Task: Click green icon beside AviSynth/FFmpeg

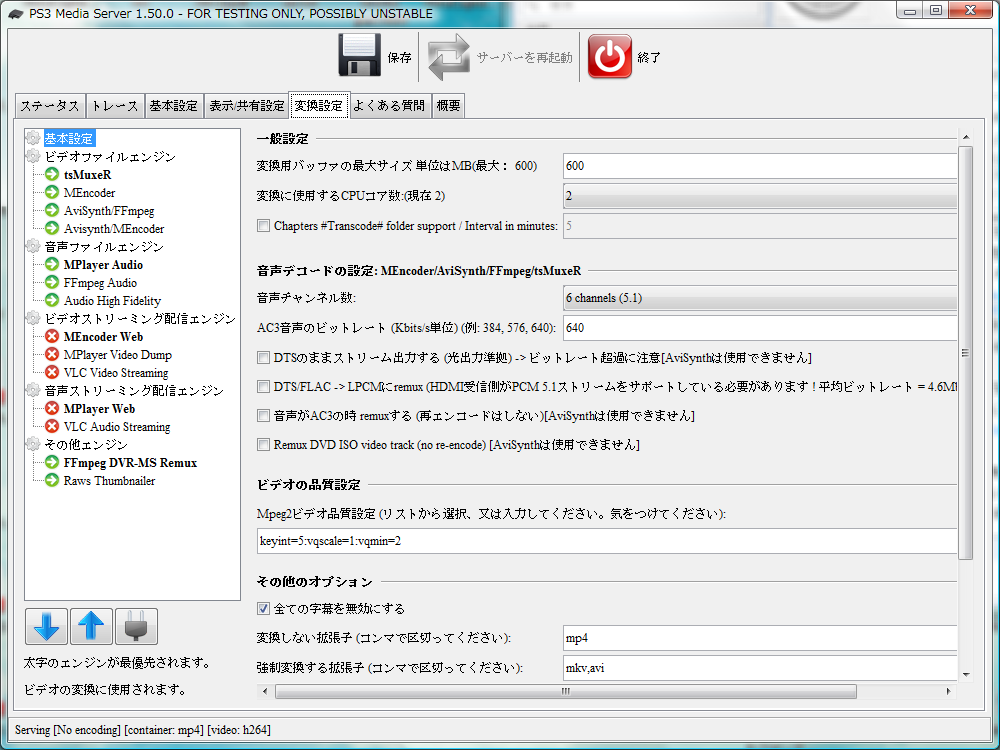Action: point(52,210)
